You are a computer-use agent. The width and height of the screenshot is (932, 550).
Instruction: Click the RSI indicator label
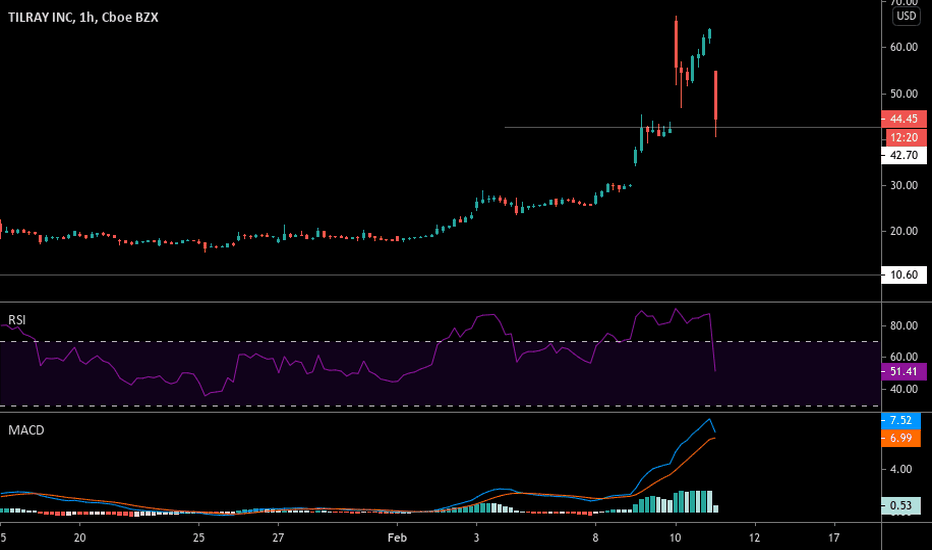(17, 320)
